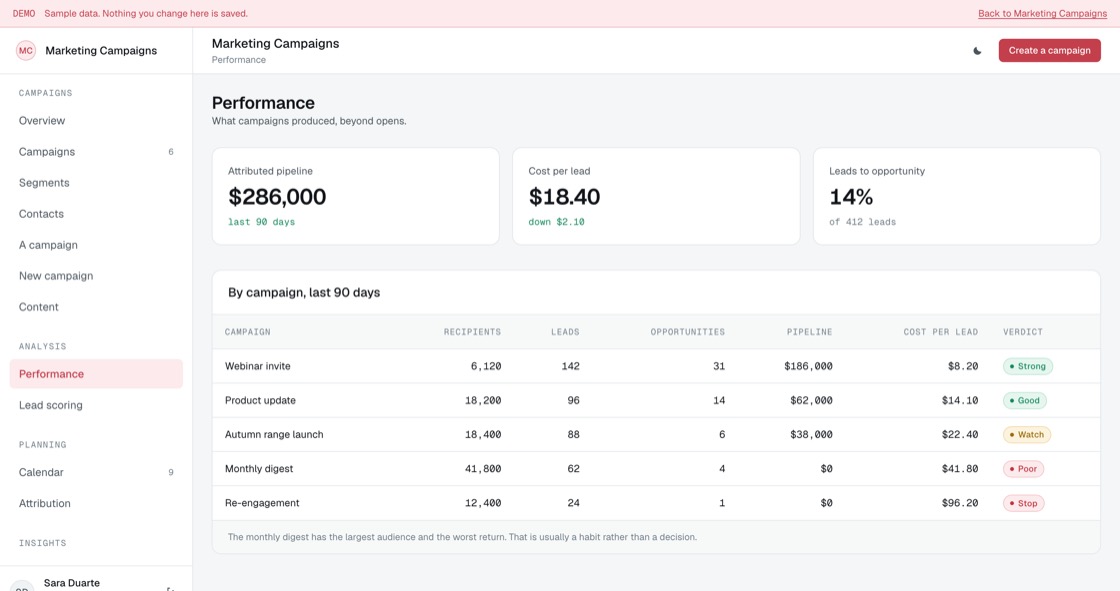The height and width of the screenshot is (591, 1120).
Task: Click cost per lead $22.40
Action: tap(960, 434)
